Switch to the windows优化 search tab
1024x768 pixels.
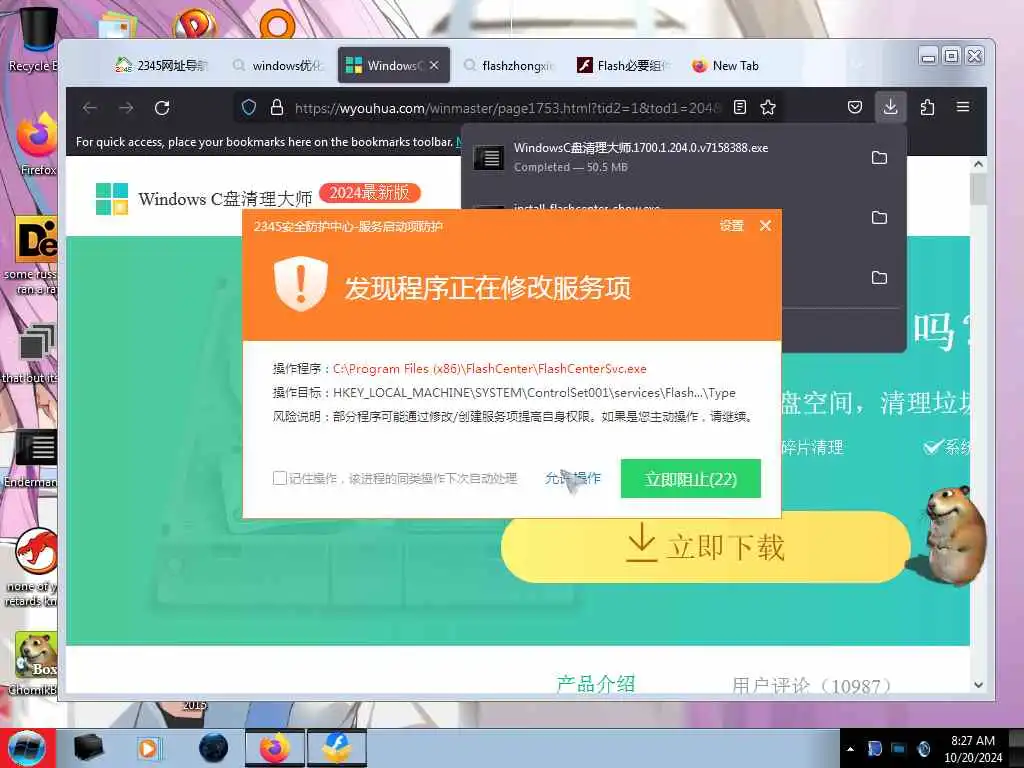coord(280,65)
